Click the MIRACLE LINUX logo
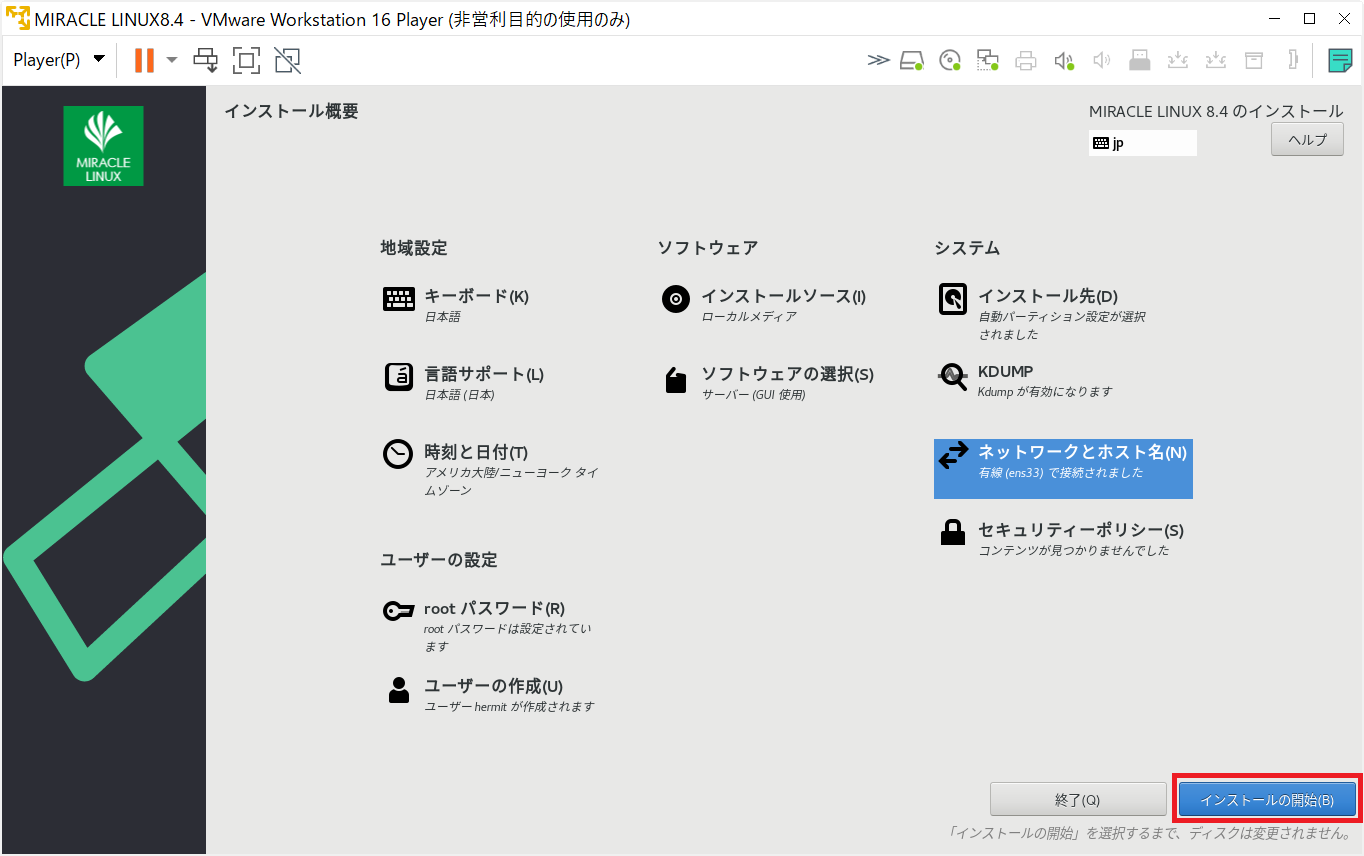The width and height of the screenshot is (1364, 856). coord(103,146)
